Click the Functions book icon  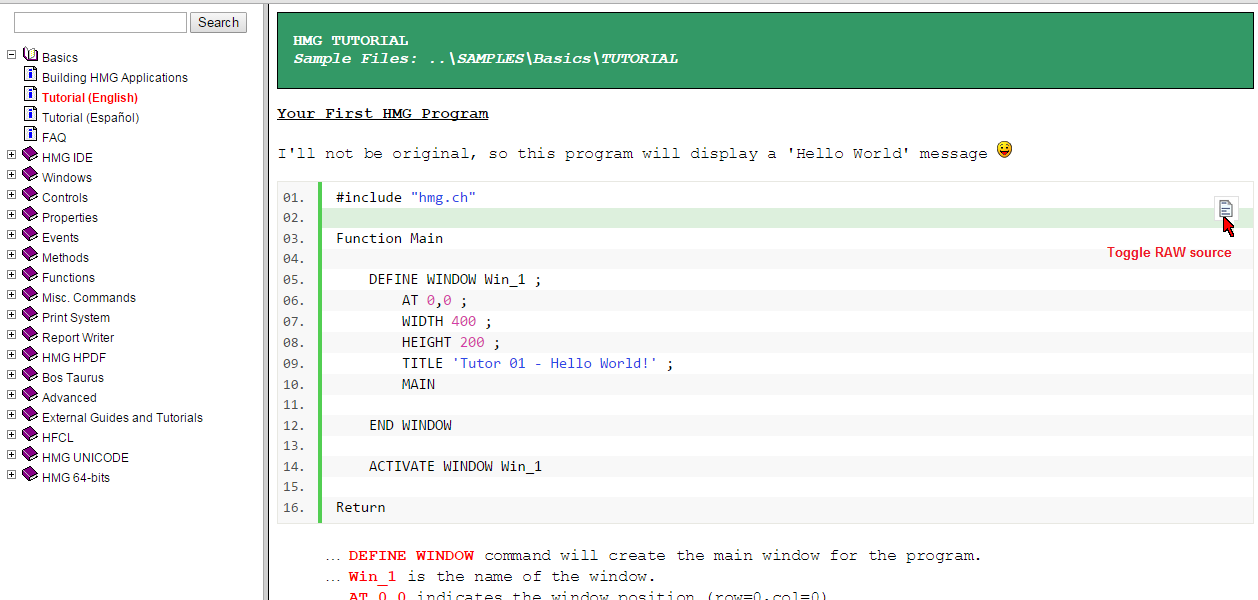(x=30, y=275)
